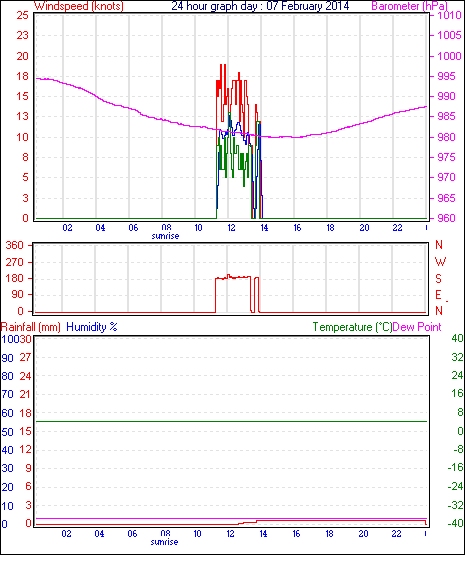The height and width of the screenshot is (563, 465).
Task: Click the sunrise marker under the bottom graph
Action: [164, 542]
